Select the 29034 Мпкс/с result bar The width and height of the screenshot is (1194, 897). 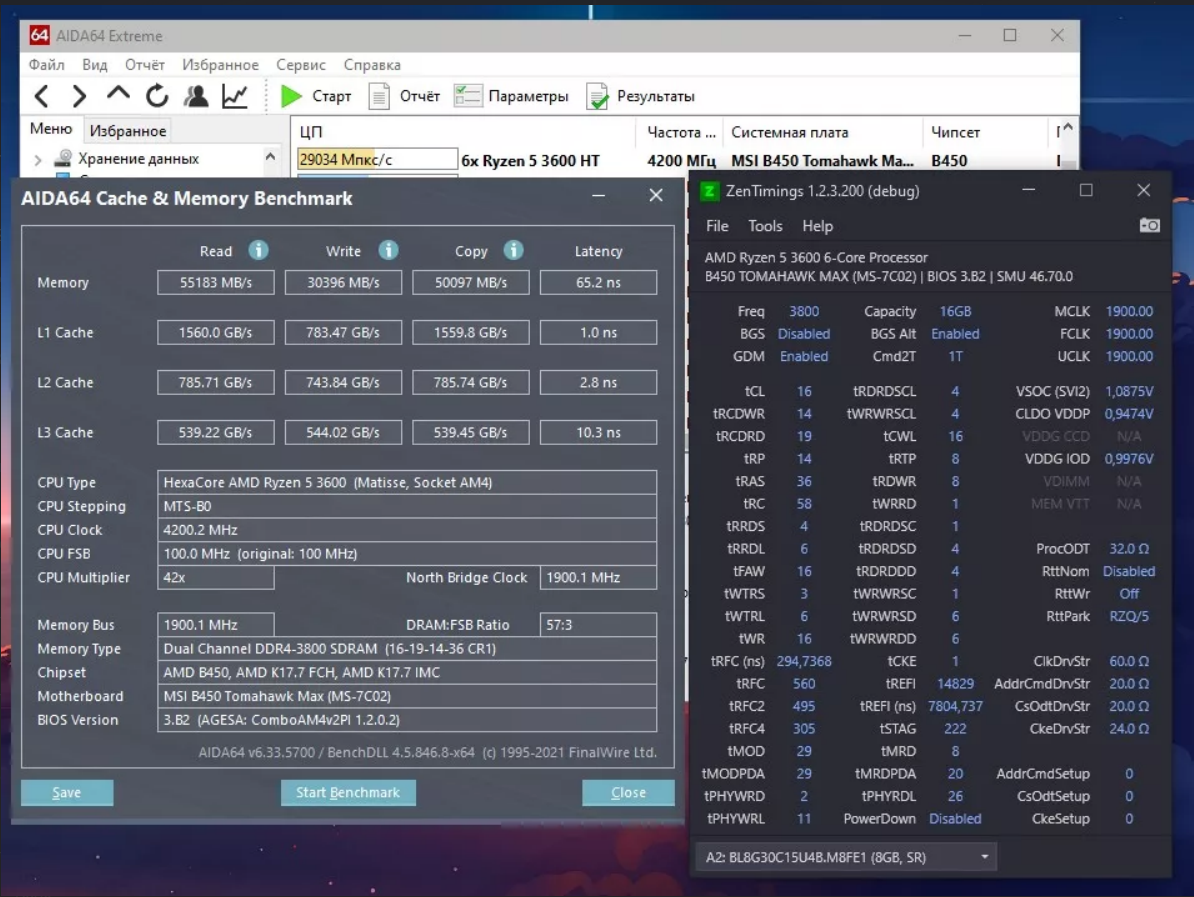point(377,159)
